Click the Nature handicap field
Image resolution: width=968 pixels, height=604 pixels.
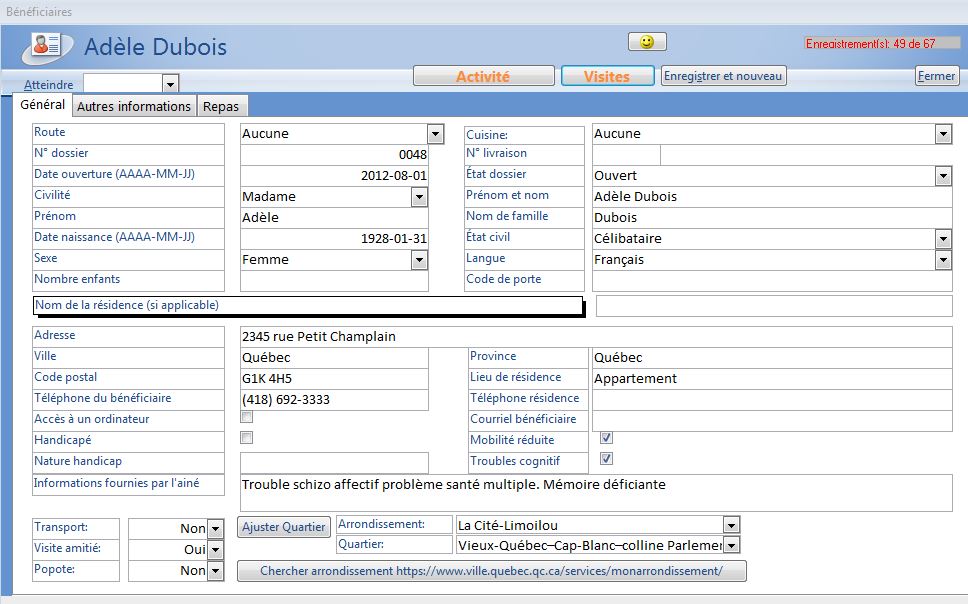pos(334,463)
